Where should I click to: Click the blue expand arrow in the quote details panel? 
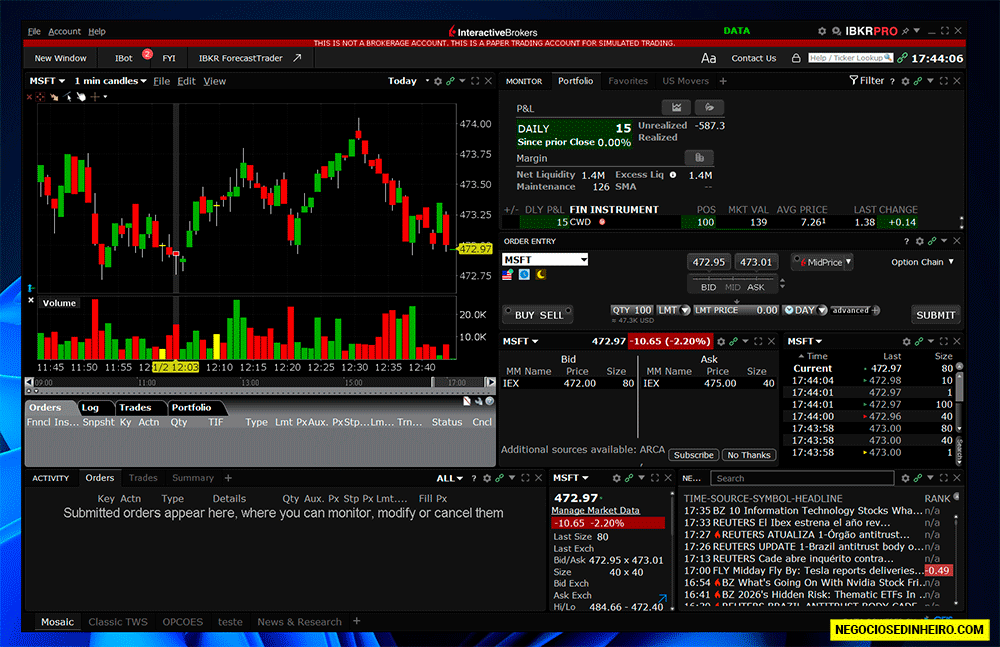coord(662,599)
